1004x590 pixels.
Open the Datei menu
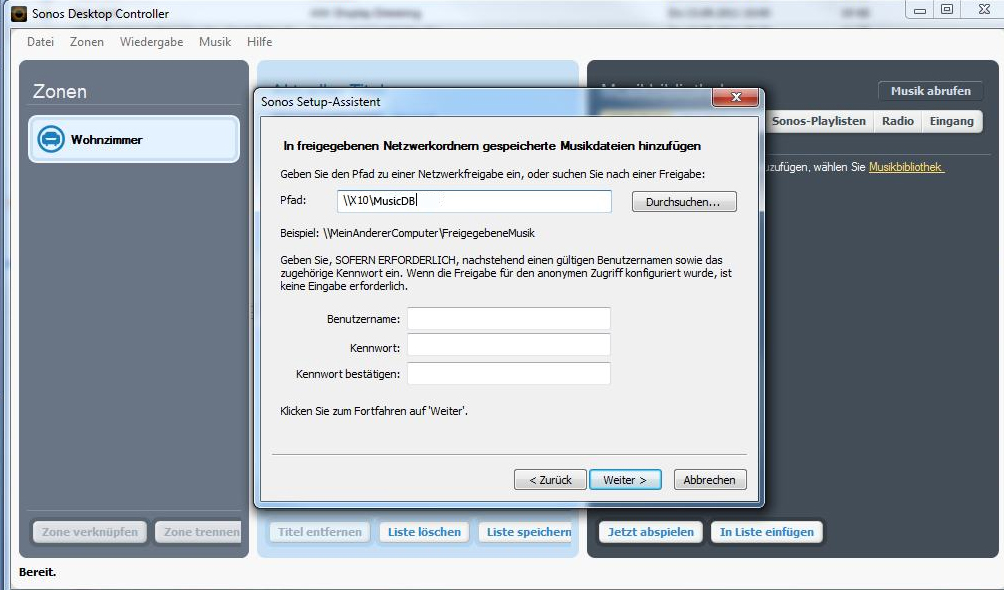(40, 42)
